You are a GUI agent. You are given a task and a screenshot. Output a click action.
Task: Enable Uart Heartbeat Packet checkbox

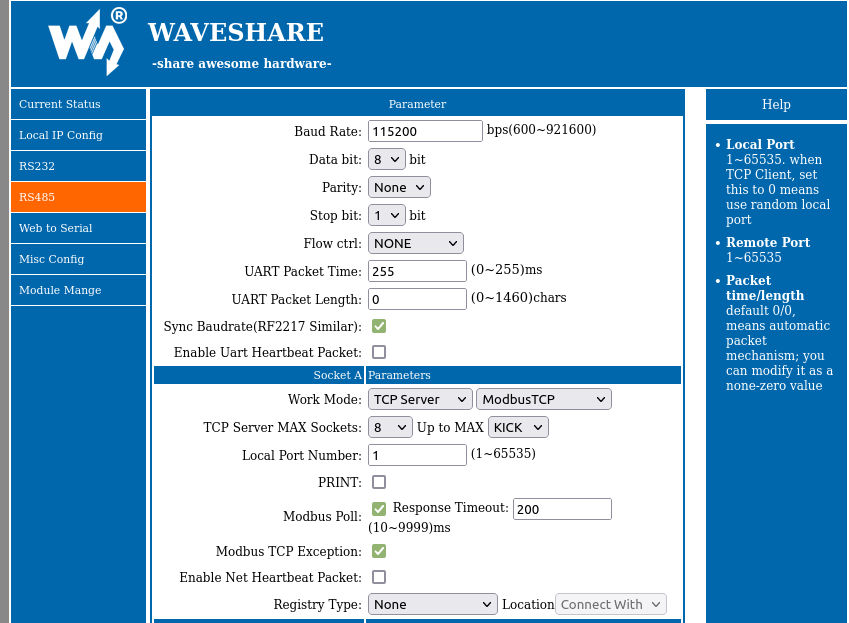point(379,352)
